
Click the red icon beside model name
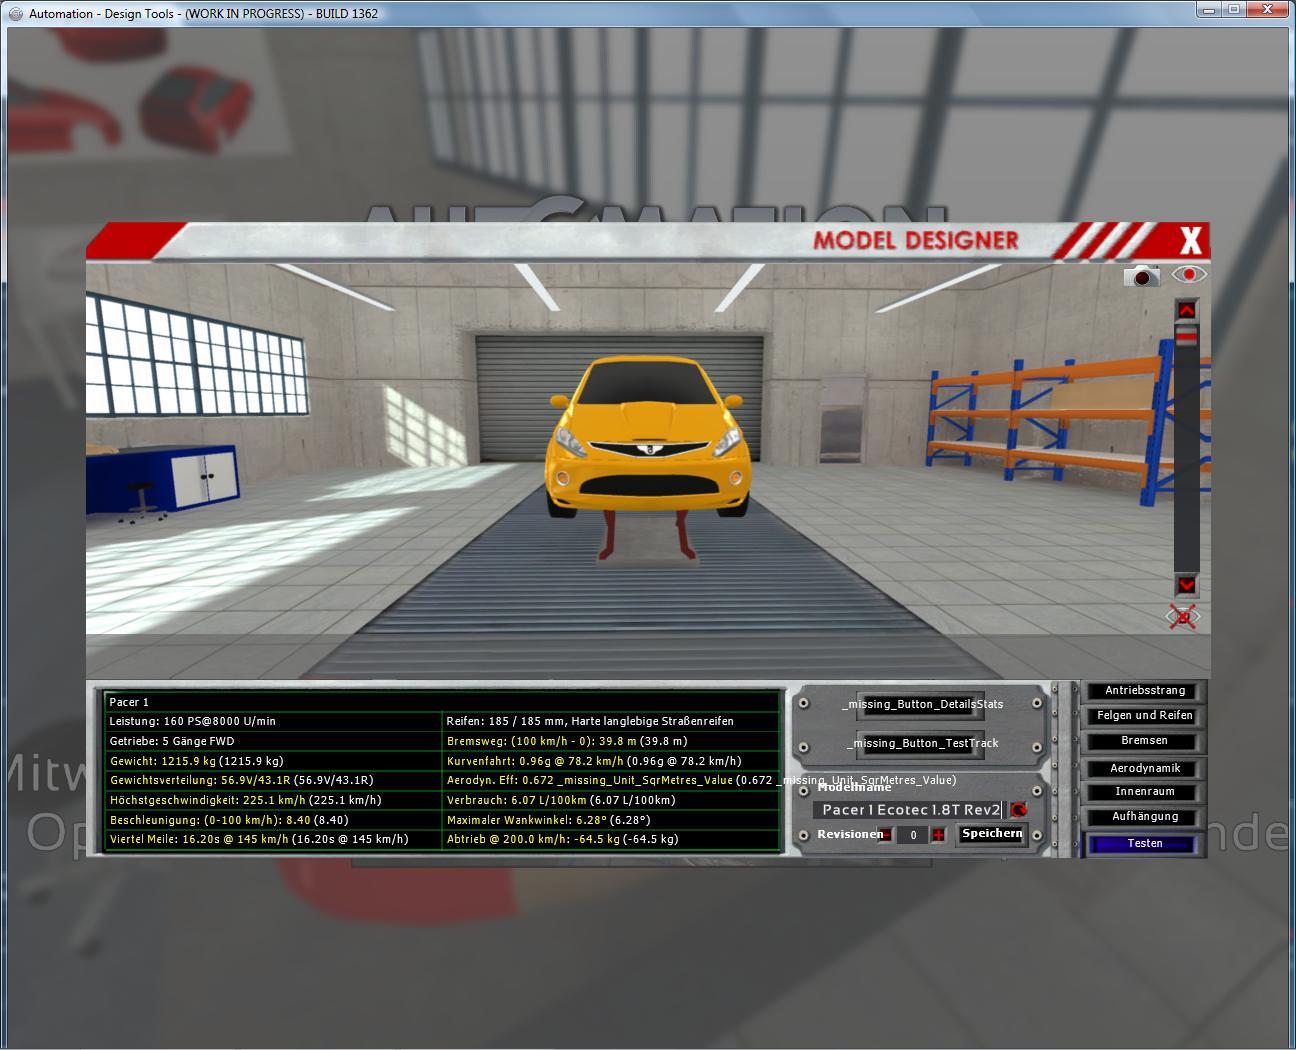coord(1018,810)
